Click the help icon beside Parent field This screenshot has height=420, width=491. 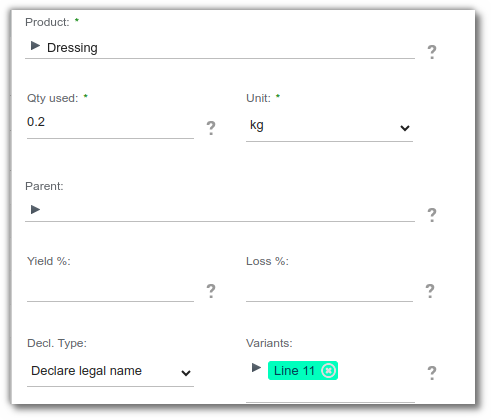point(432,215)
